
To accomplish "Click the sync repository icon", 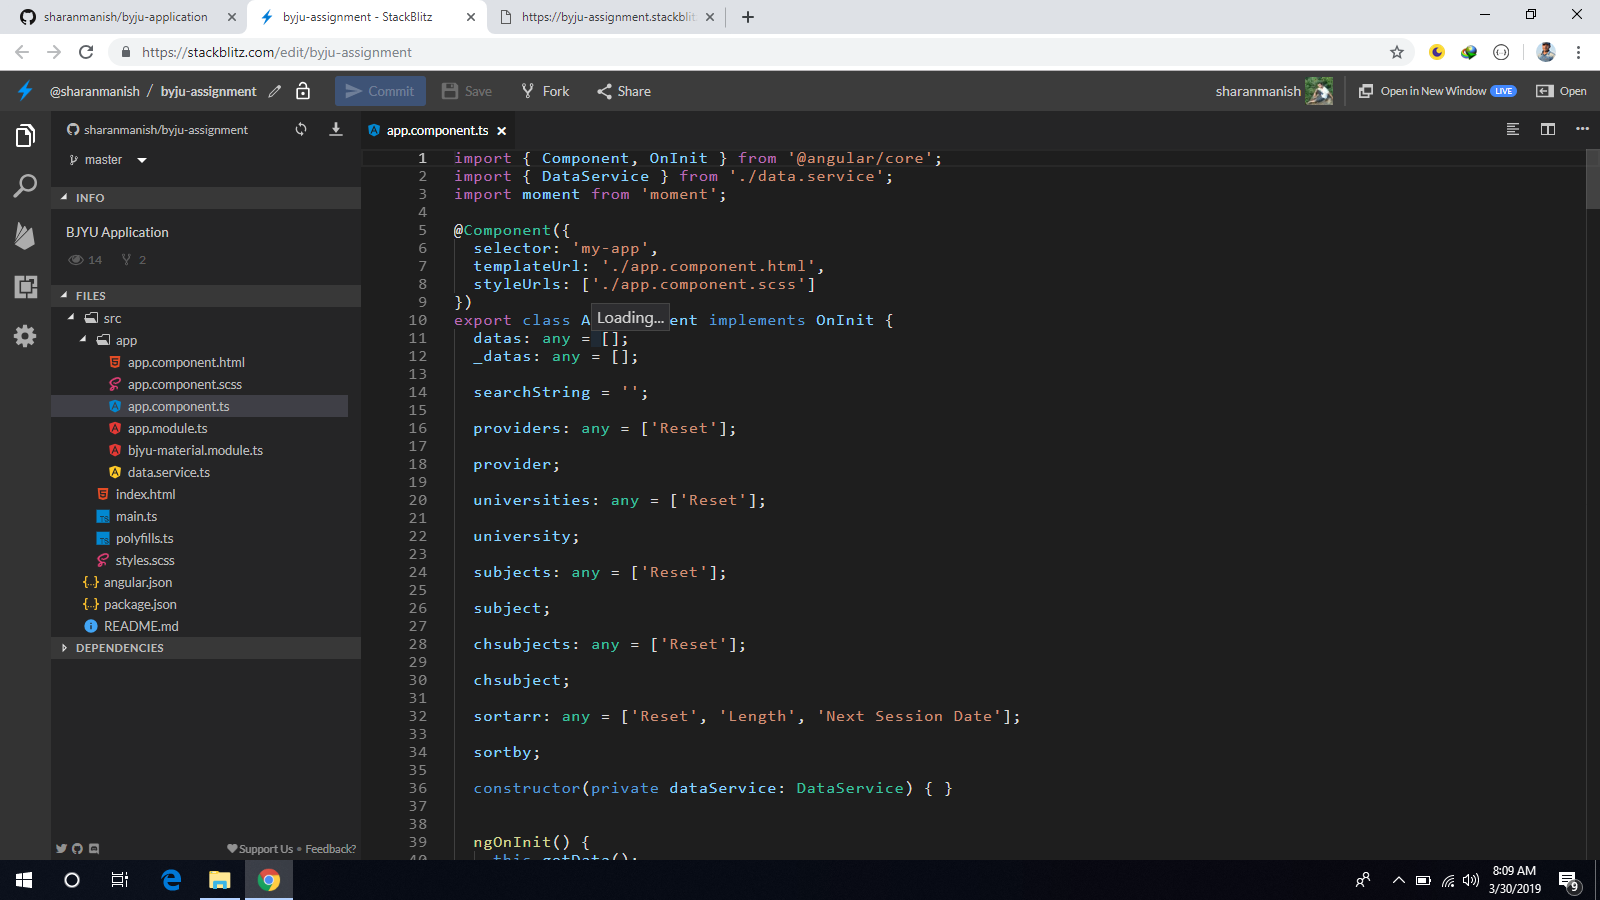I will 301,129.
